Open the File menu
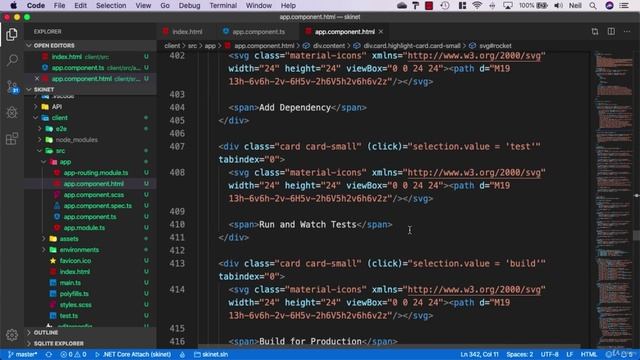The image size is (640, 360). click(x=59, y=5)
